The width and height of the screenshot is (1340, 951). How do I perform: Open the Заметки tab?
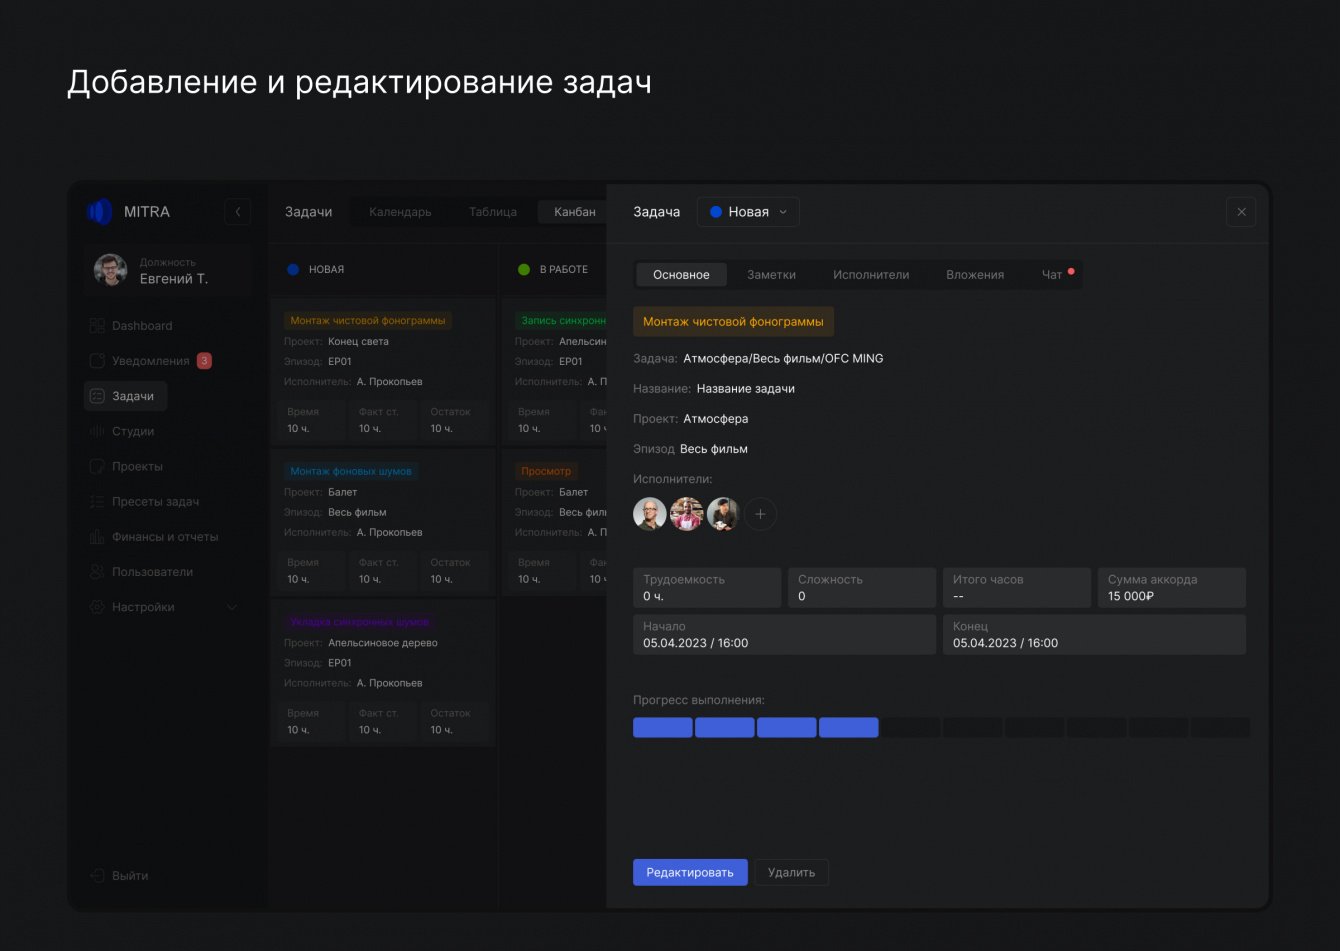click(x=772, y=275)
